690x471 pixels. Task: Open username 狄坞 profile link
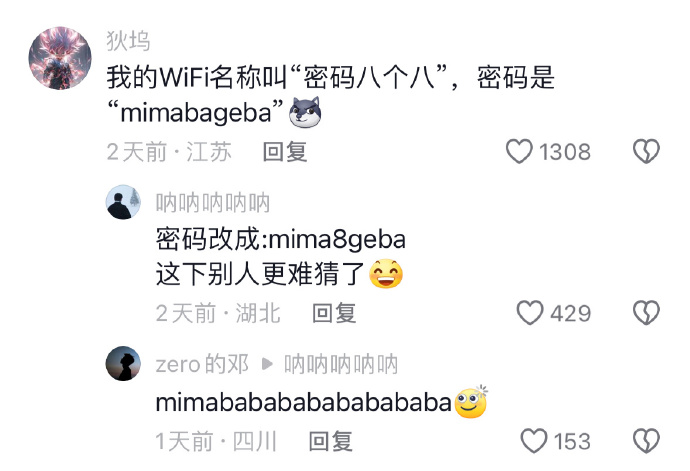(x=128, y=41)
